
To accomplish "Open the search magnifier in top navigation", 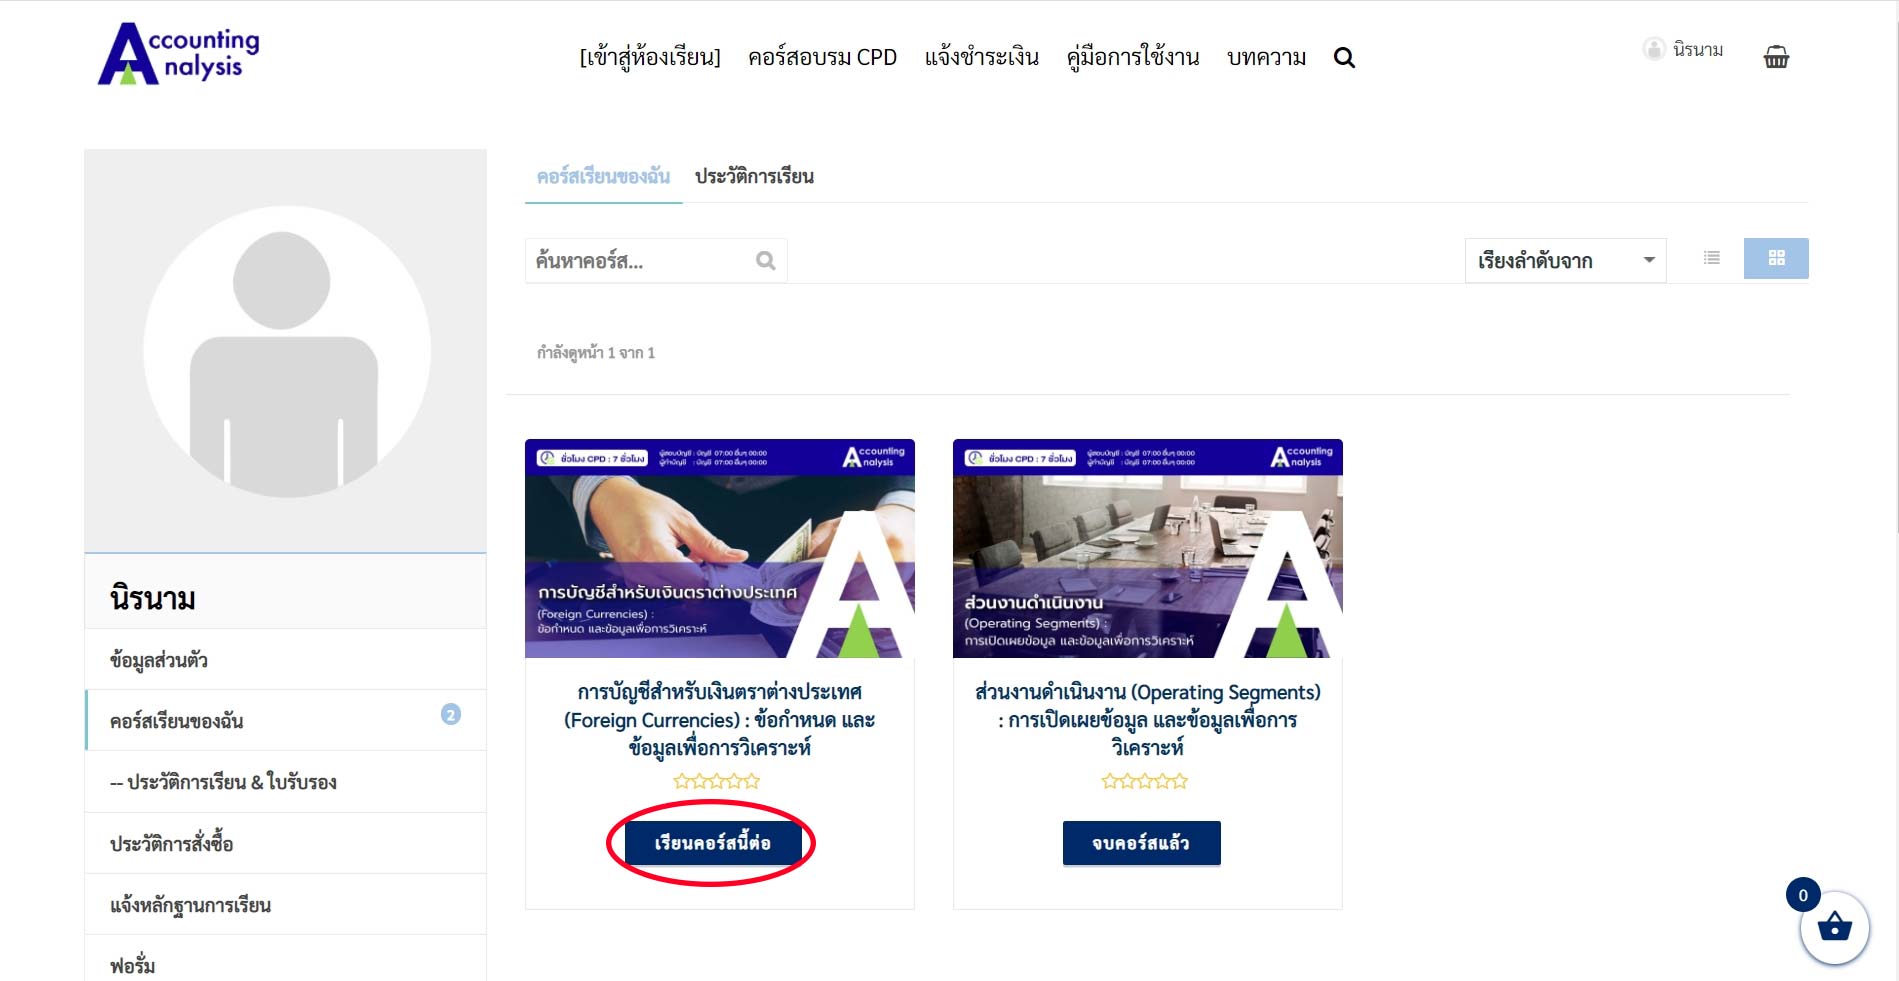I will 1344,58.
